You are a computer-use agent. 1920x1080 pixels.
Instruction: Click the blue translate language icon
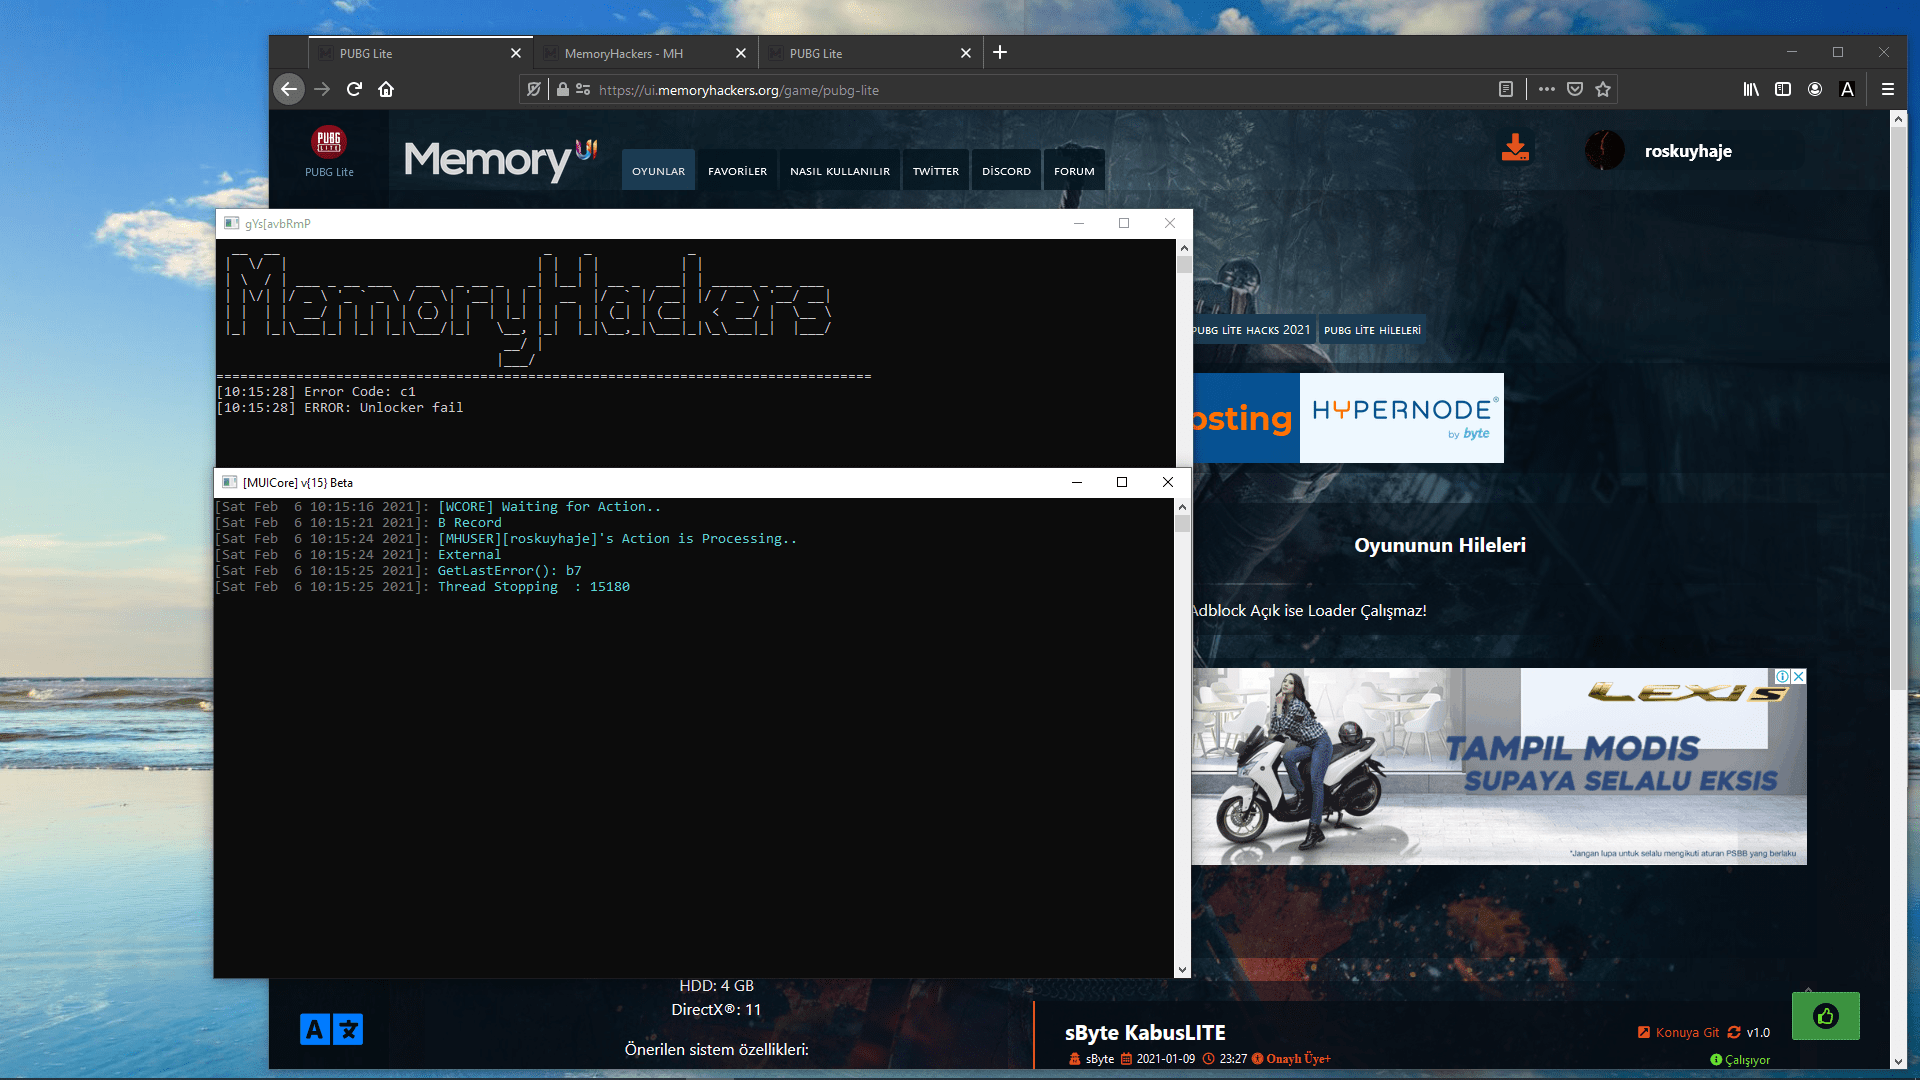pos(331,1029)
